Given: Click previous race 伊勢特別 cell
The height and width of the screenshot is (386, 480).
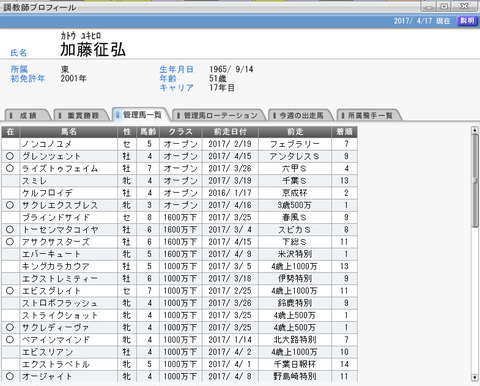Looking at the screenshot, I should 295,278.
